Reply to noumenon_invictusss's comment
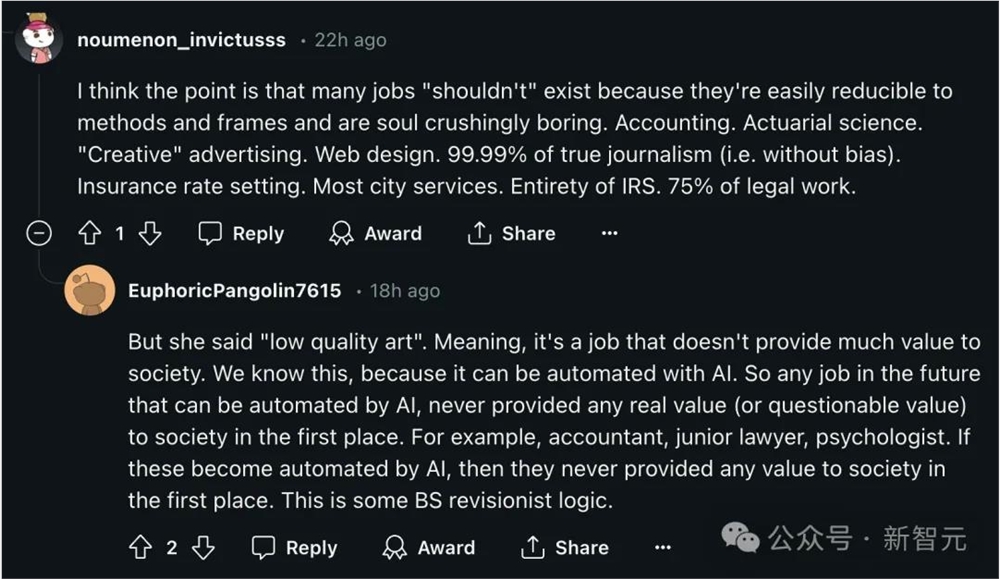The width and height of the screenshot is (1000, 579). (x=241, y=234)
